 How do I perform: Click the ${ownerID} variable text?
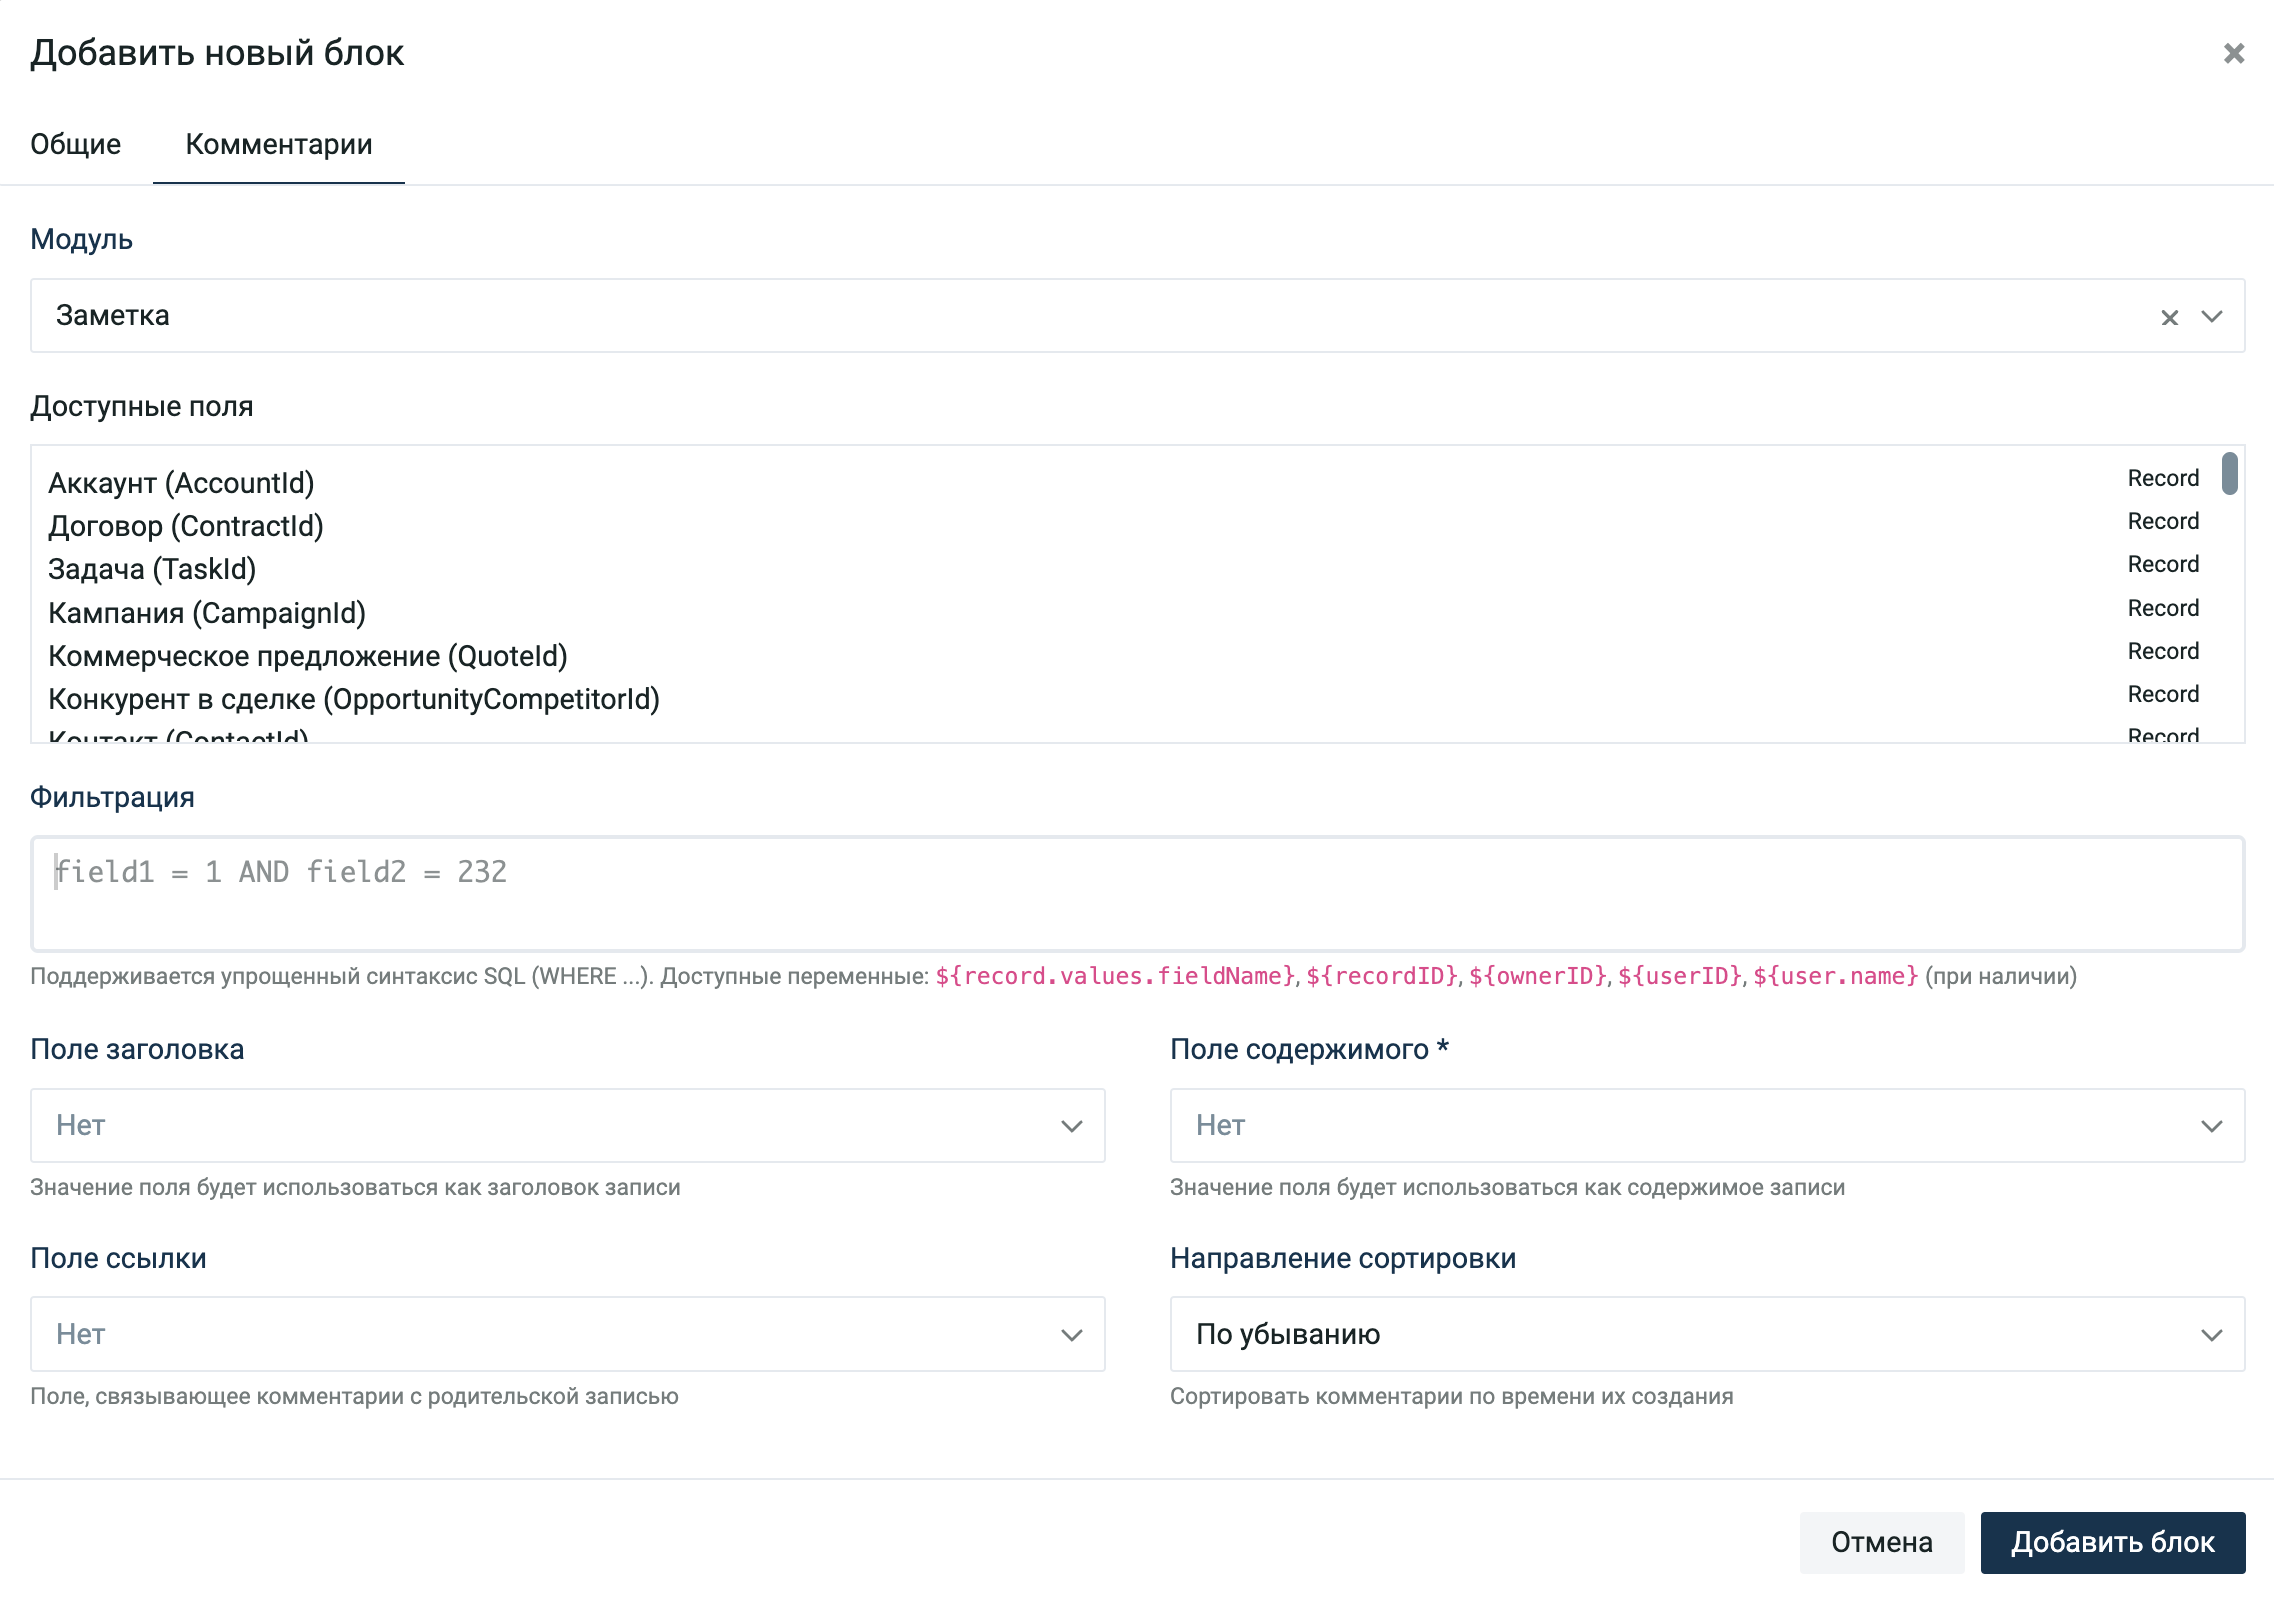(x=1538, y=976)
